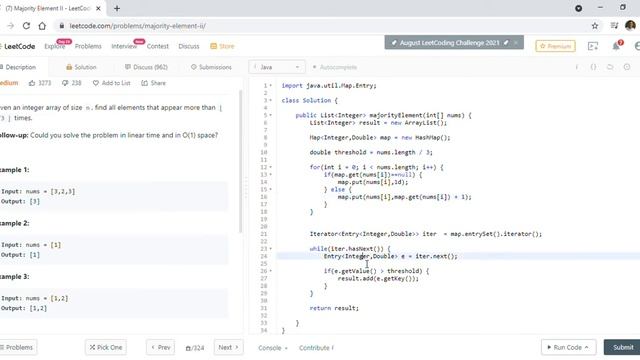Dismiss the August LeetCoding Challenge banner

(x=516, y=43)
